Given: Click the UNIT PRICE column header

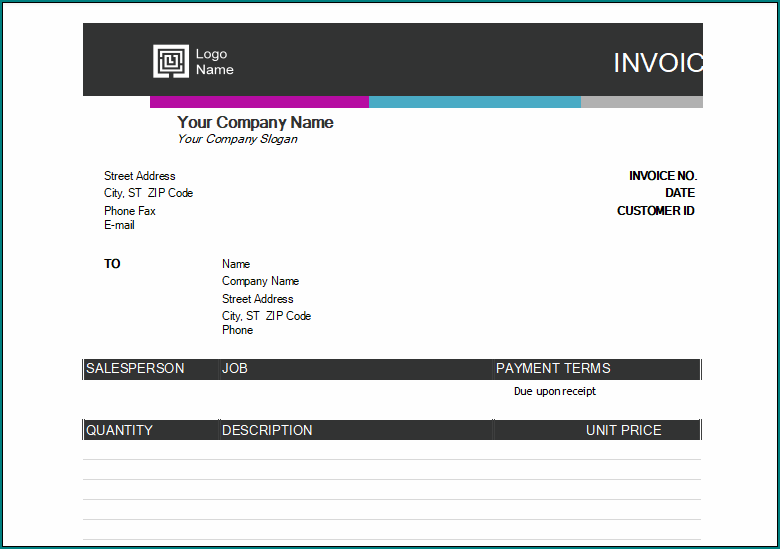Looking at the screenshot, I should pyautogui.click(x=624, y=430).
